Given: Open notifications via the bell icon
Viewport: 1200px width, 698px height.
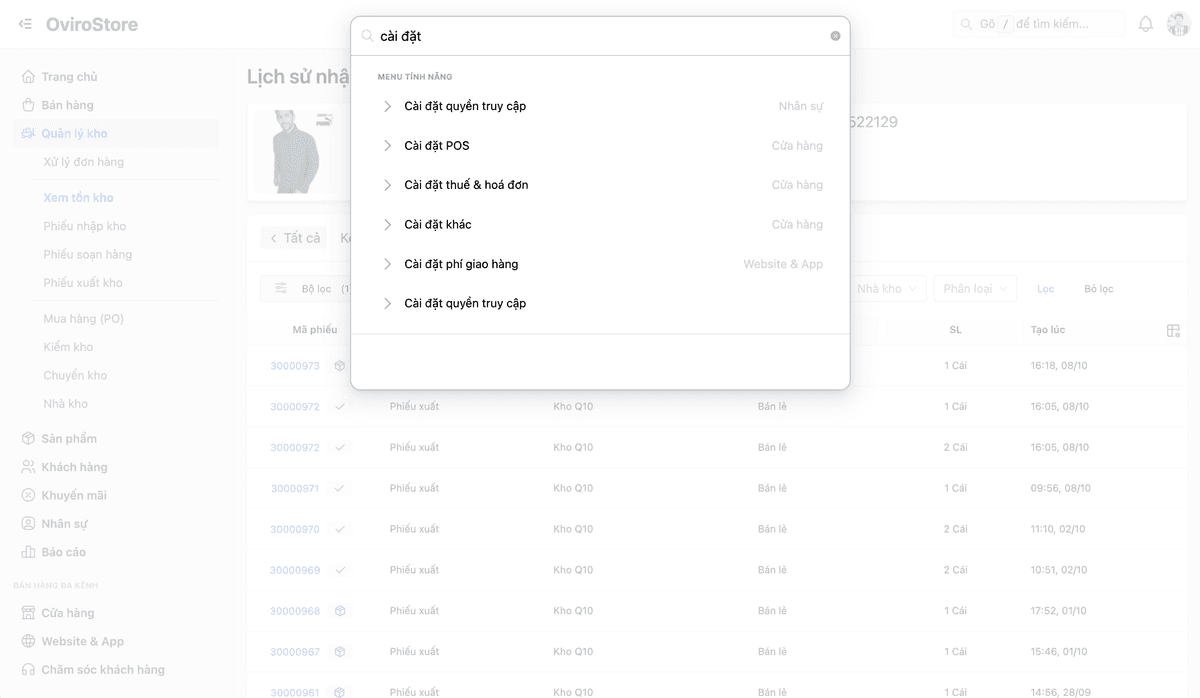Looking at the screenshot, I should click(1145, 22).
